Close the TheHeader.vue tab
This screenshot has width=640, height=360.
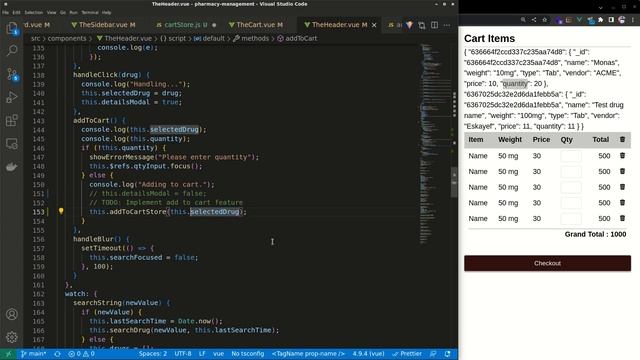coord(374,25)
